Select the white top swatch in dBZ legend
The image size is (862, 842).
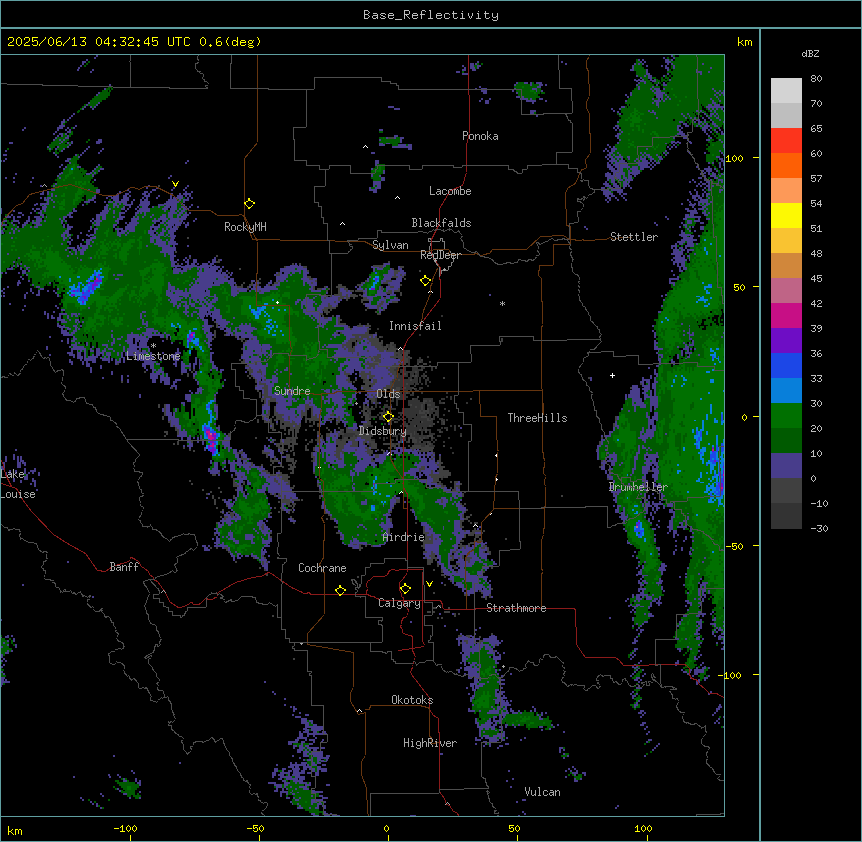point(786,91)
